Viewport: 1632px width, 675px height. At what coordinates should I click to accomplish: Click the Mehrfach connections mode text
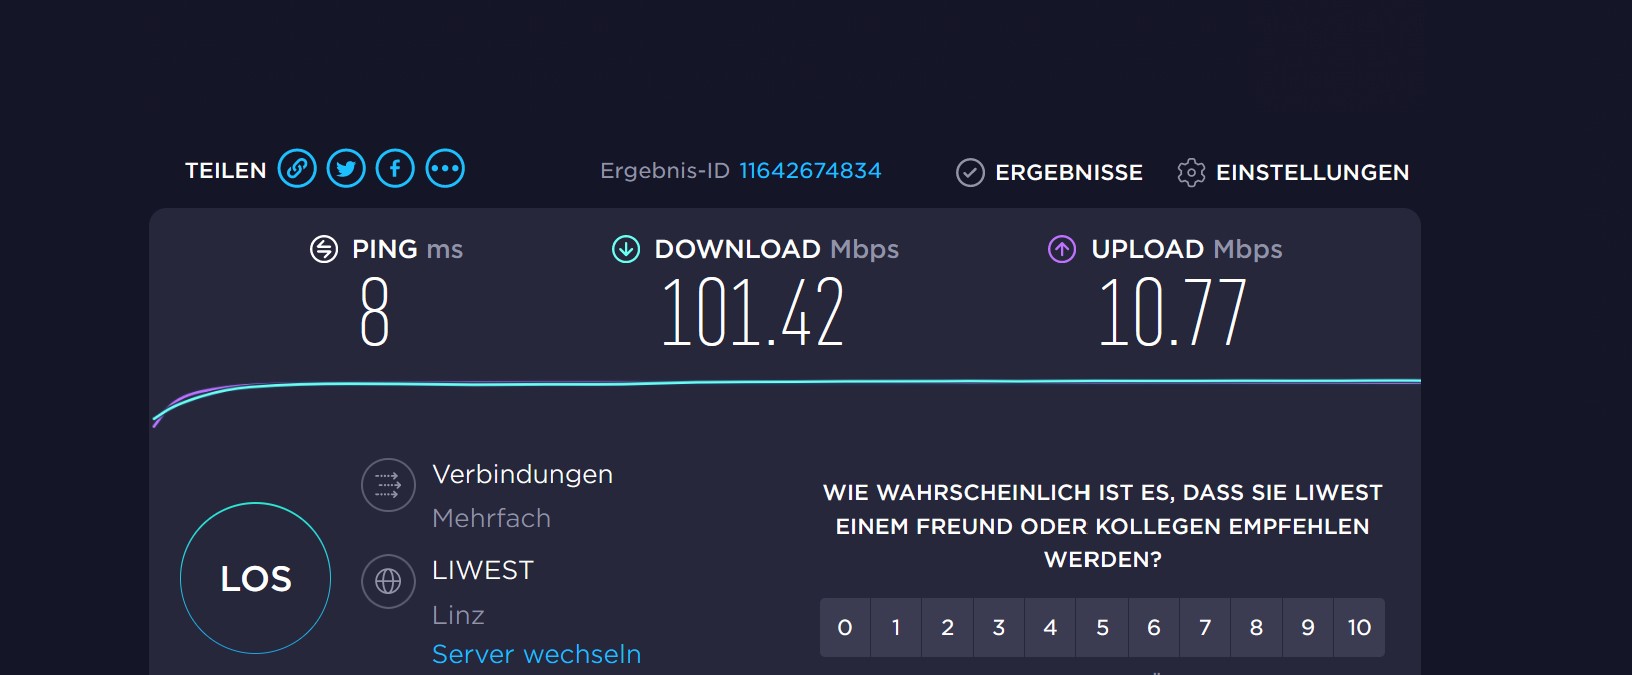pos(491,518)
